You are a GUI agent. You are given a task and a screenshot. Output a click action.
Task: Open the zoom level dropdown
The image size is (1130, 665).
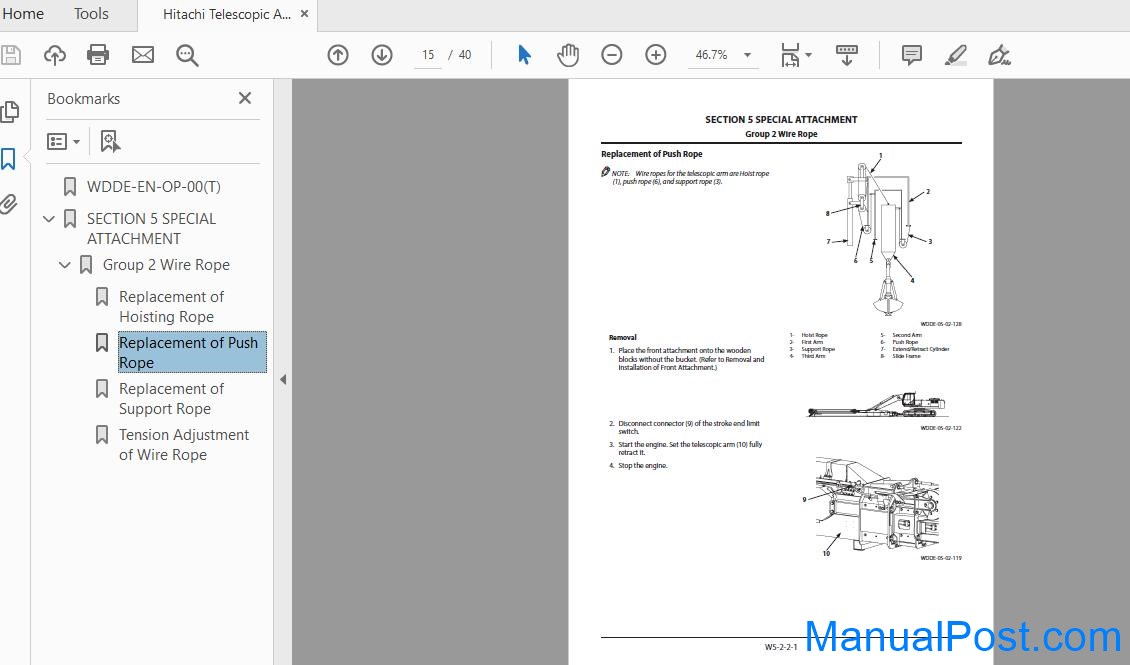click(x=747, y=55)
